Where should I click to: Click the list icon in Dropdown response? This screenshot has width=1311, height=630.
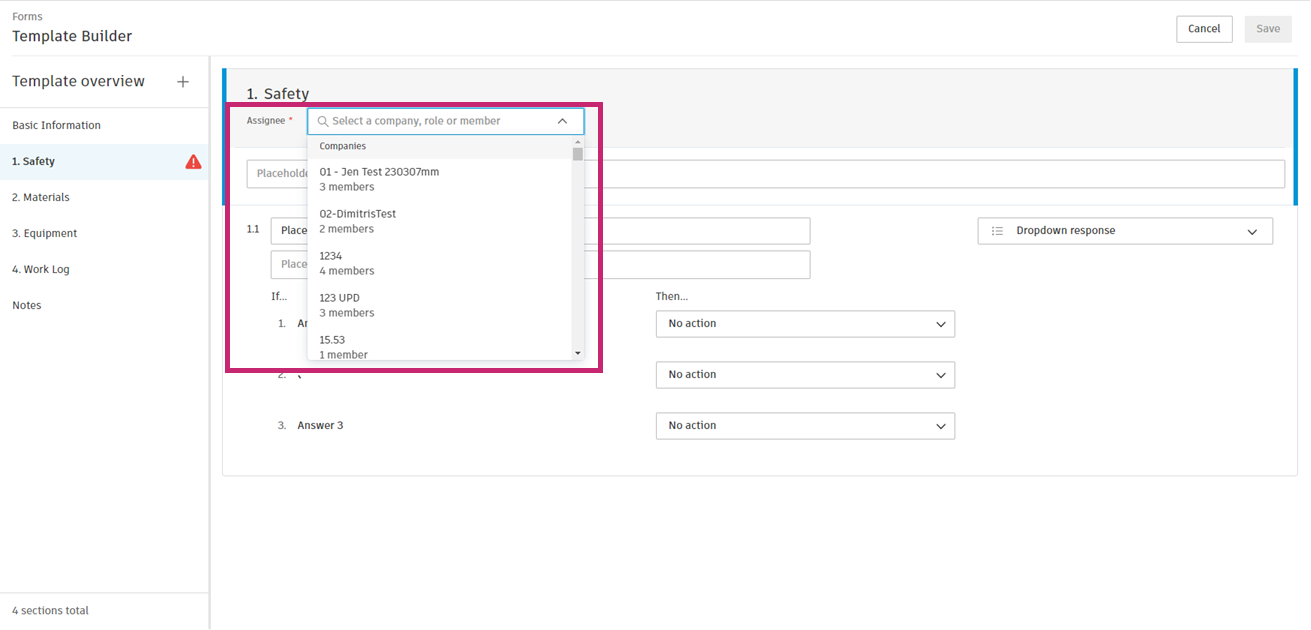click(997, 231)
